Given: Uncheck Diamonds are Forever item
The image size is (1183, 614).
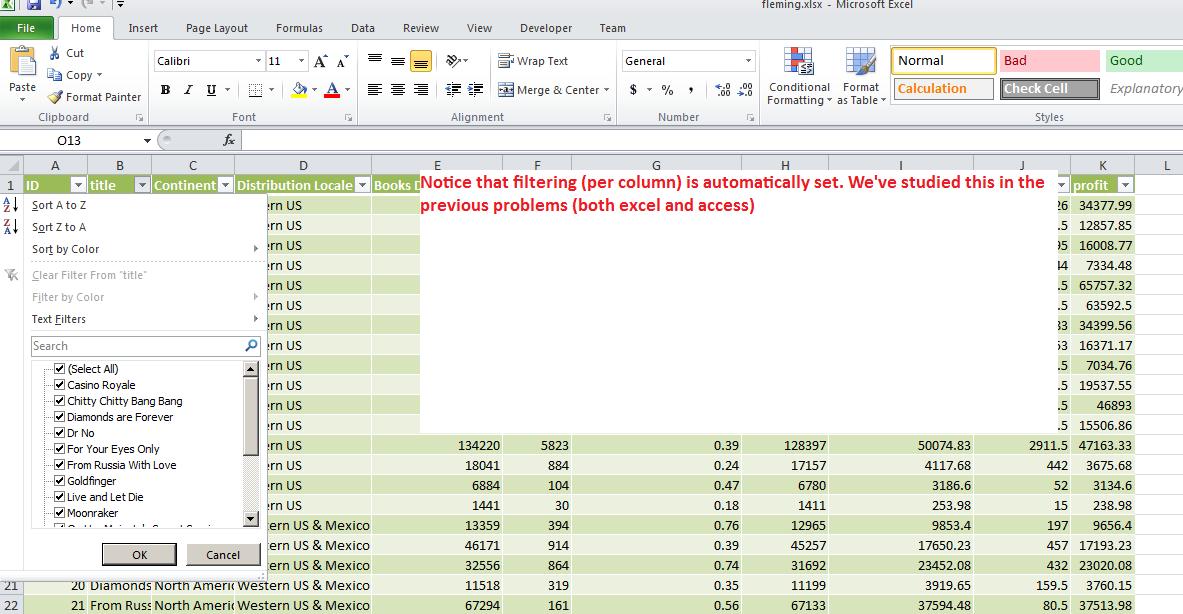Looking at the screenshot, I should click(60, 416).
